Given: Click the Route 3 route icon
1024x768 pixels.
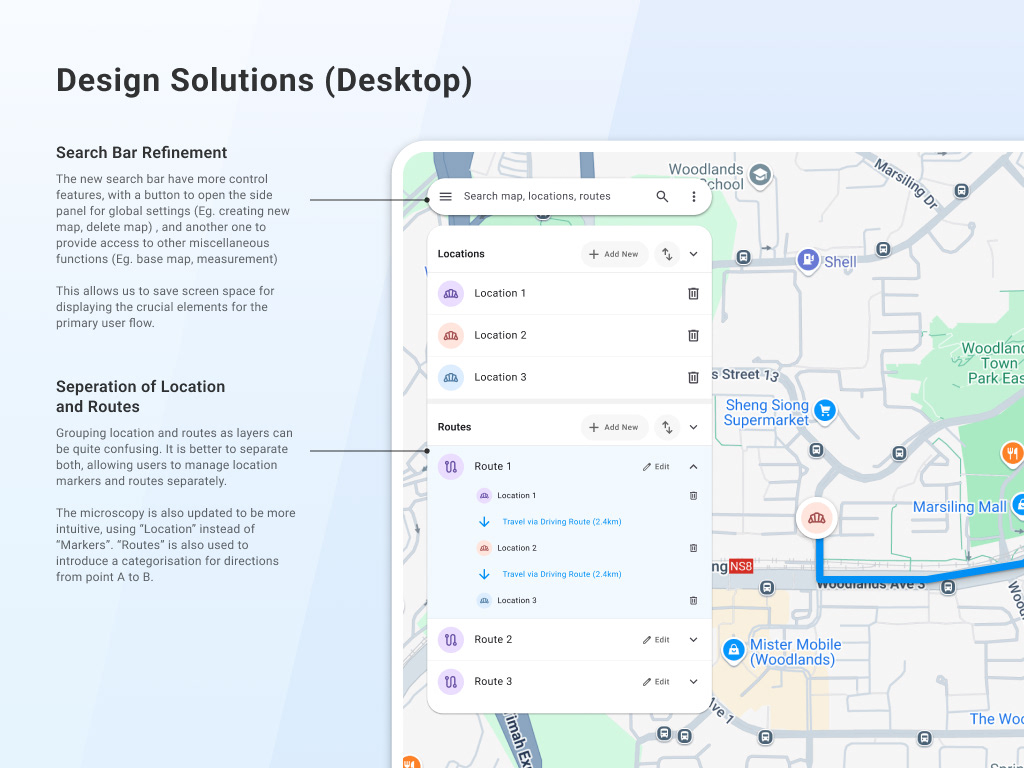Looking at the screenshot, I should (451, 682).
